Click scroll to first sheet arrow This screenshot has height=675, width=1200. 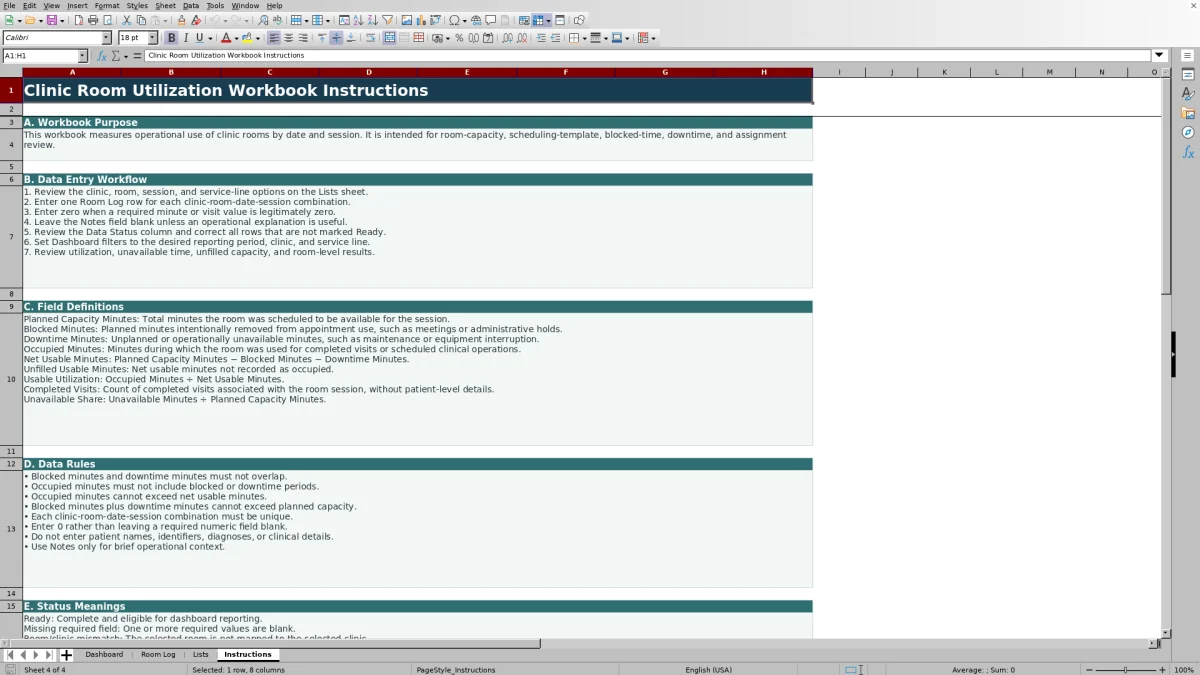pos(10,655)
